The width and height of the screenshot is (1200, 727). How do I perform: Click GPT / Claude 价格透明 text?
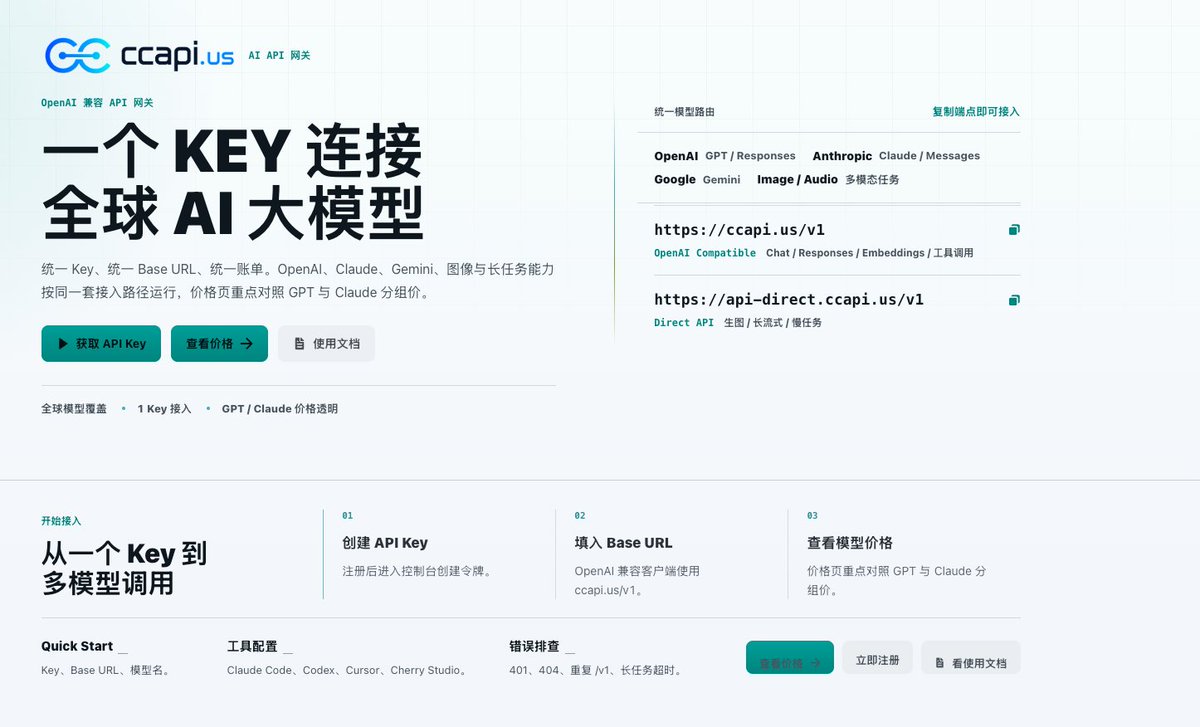point(280,409)
